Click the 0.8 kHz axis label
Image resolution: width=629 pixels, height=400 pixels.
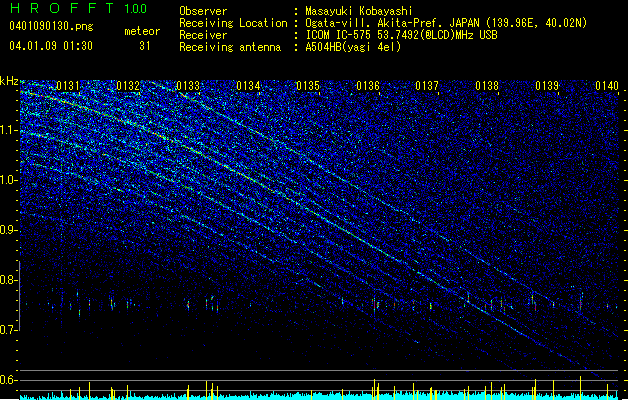9,280
